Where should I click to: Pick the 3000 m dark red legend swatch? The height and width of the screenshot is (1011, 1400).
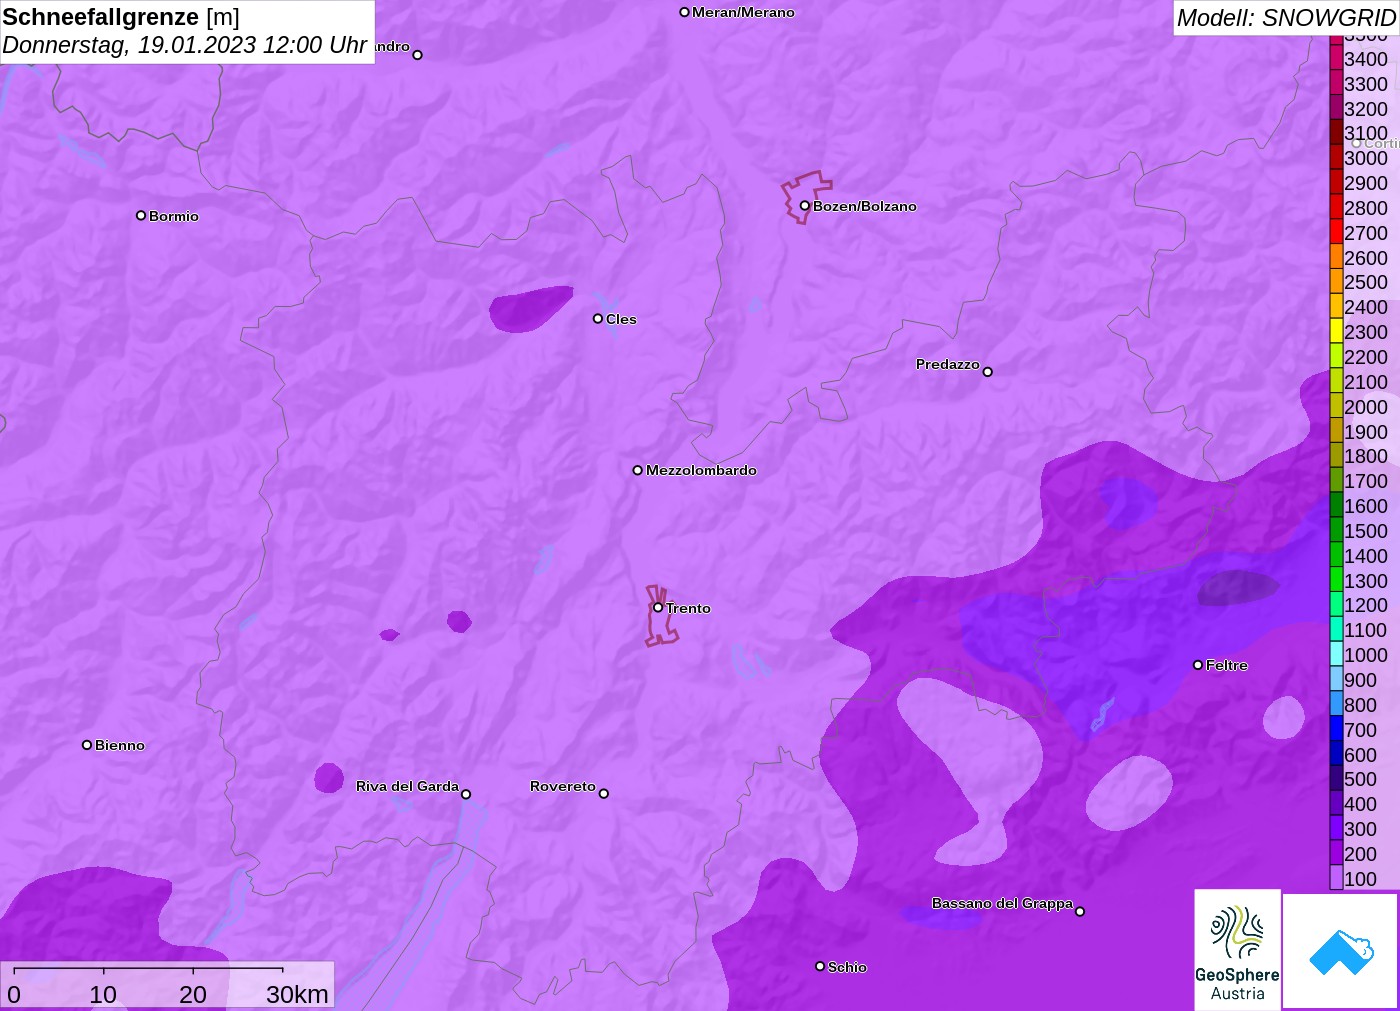1336,158
